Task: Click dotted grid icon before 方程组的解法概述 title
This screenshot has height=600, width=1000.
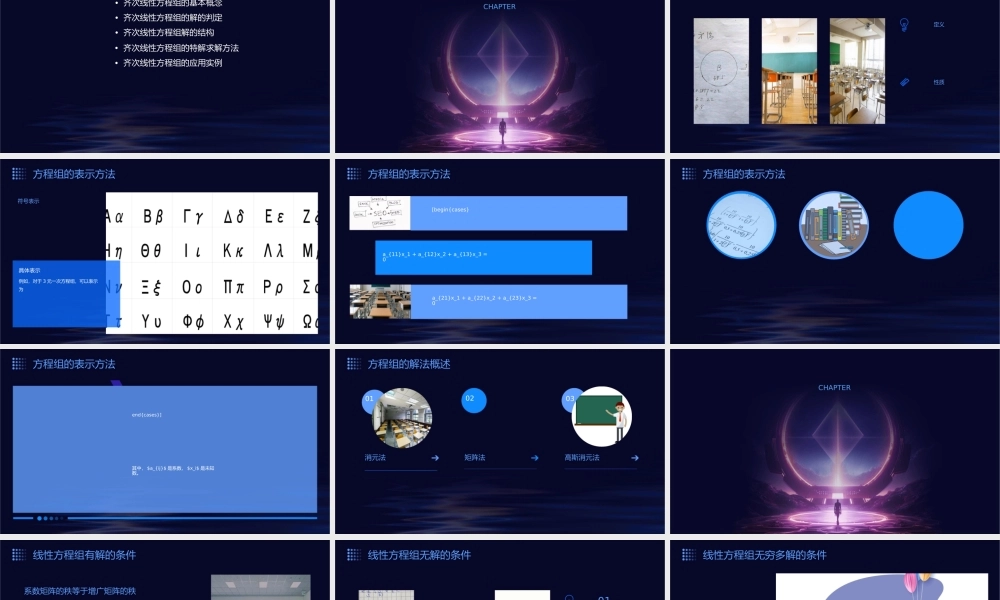Action: 353,364
